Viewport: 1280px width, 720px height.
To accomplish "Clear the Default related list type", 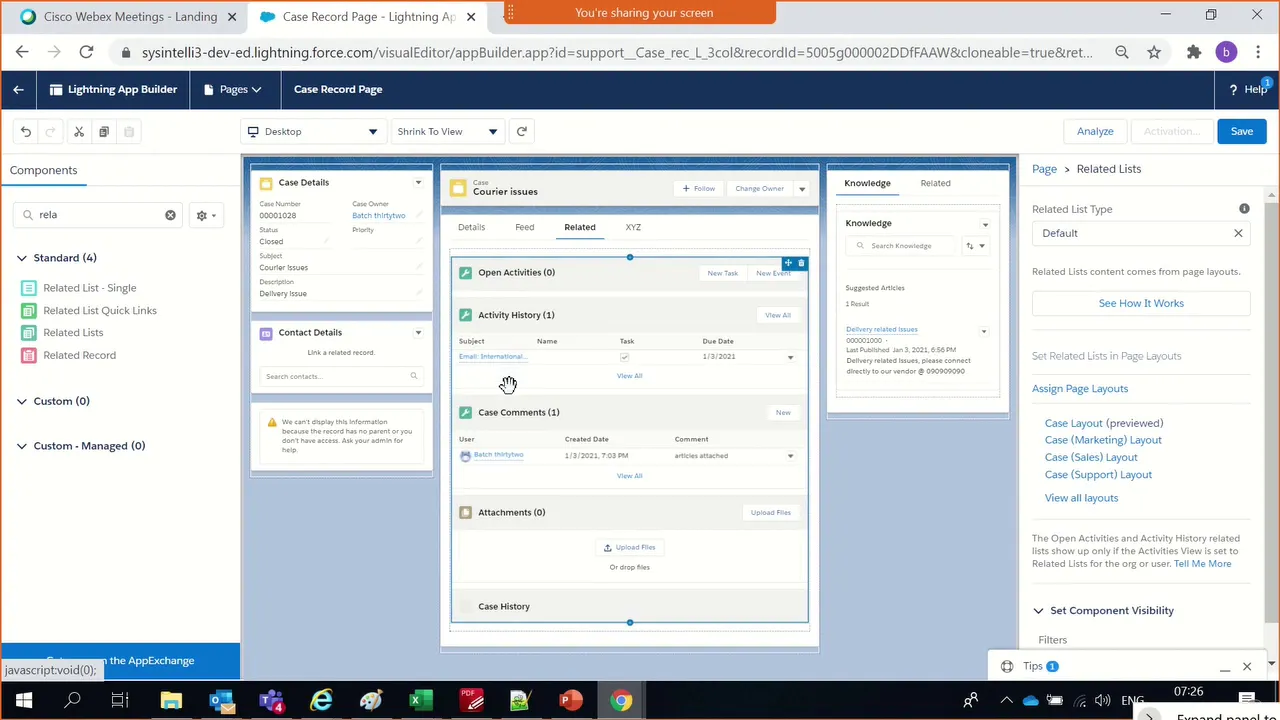I will click(1238, 233).
